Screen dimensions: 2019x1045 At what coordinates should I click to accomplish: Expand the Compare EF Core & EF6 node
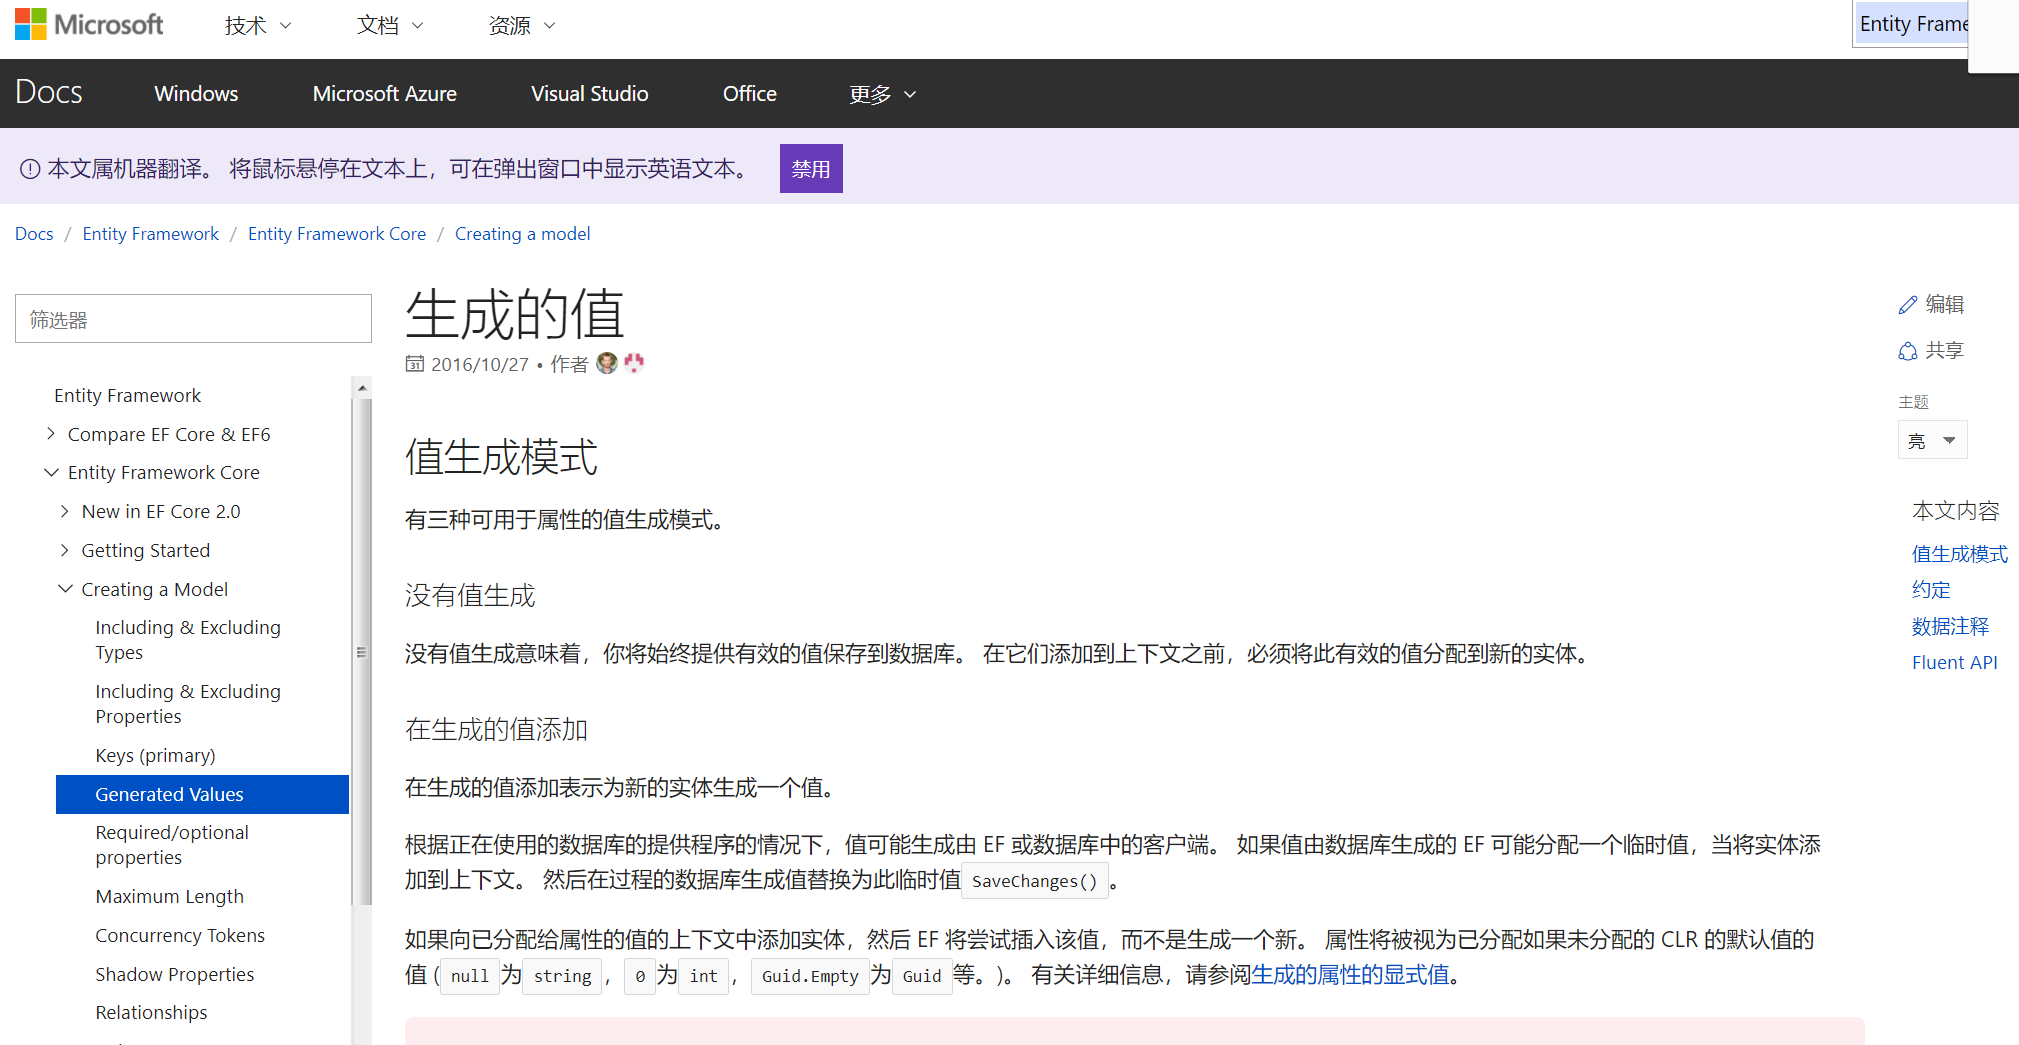tap(51, 434)
